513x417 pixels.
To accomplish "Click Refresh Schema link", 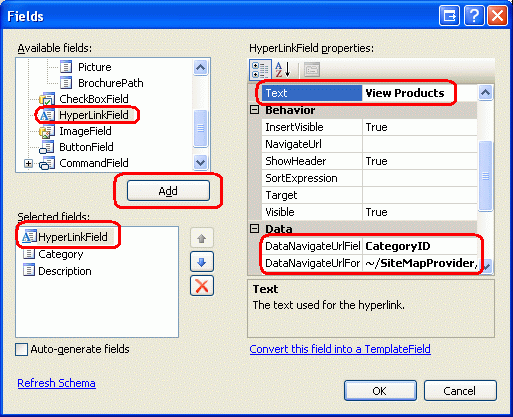I will click(x=56, y=383).
